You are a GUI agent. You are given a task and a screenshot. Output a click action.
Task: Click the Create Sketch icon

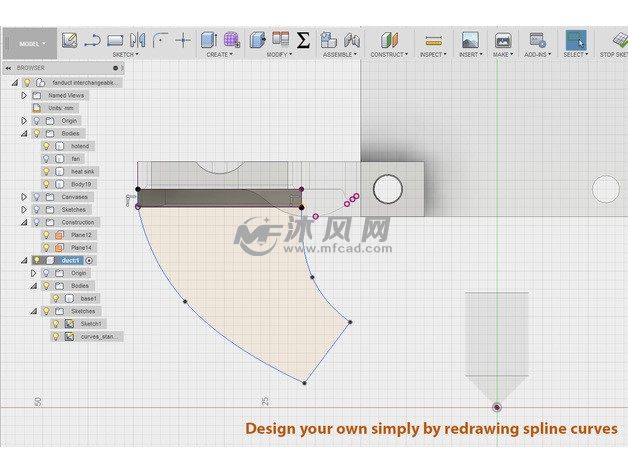coord(69,40)
